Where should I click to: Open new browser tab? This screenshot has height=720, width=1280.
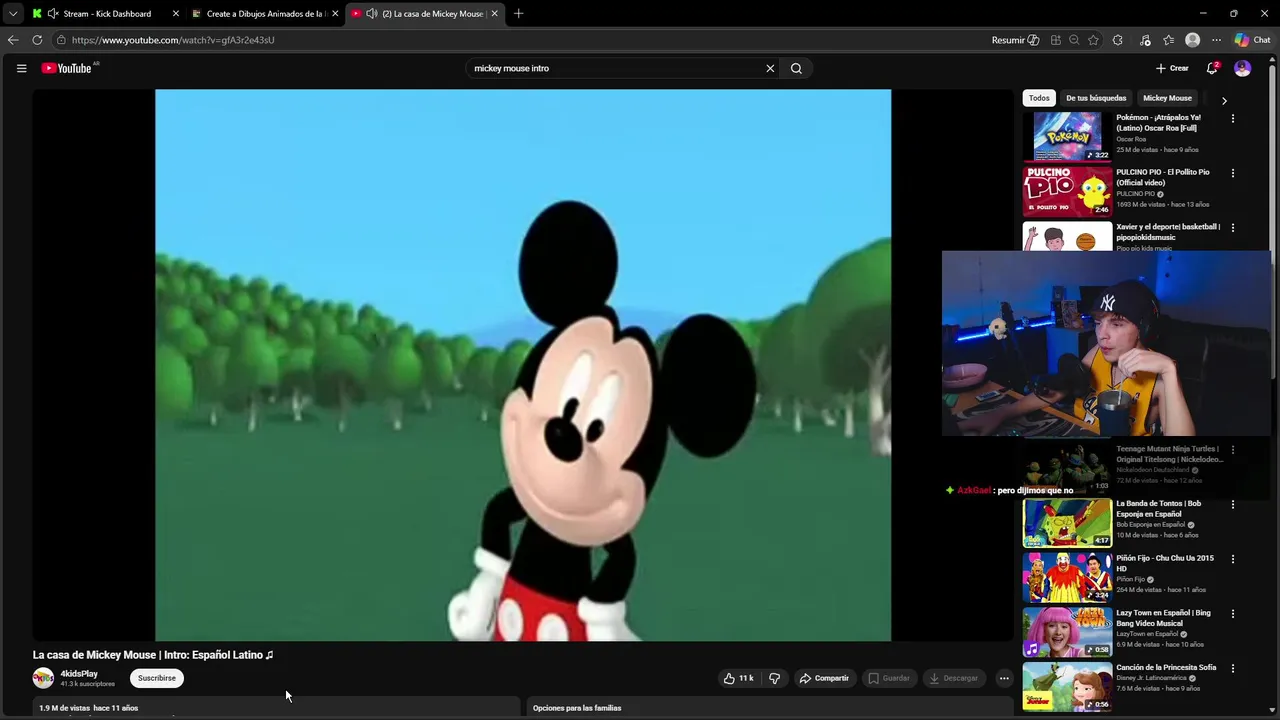pos(518,14)
